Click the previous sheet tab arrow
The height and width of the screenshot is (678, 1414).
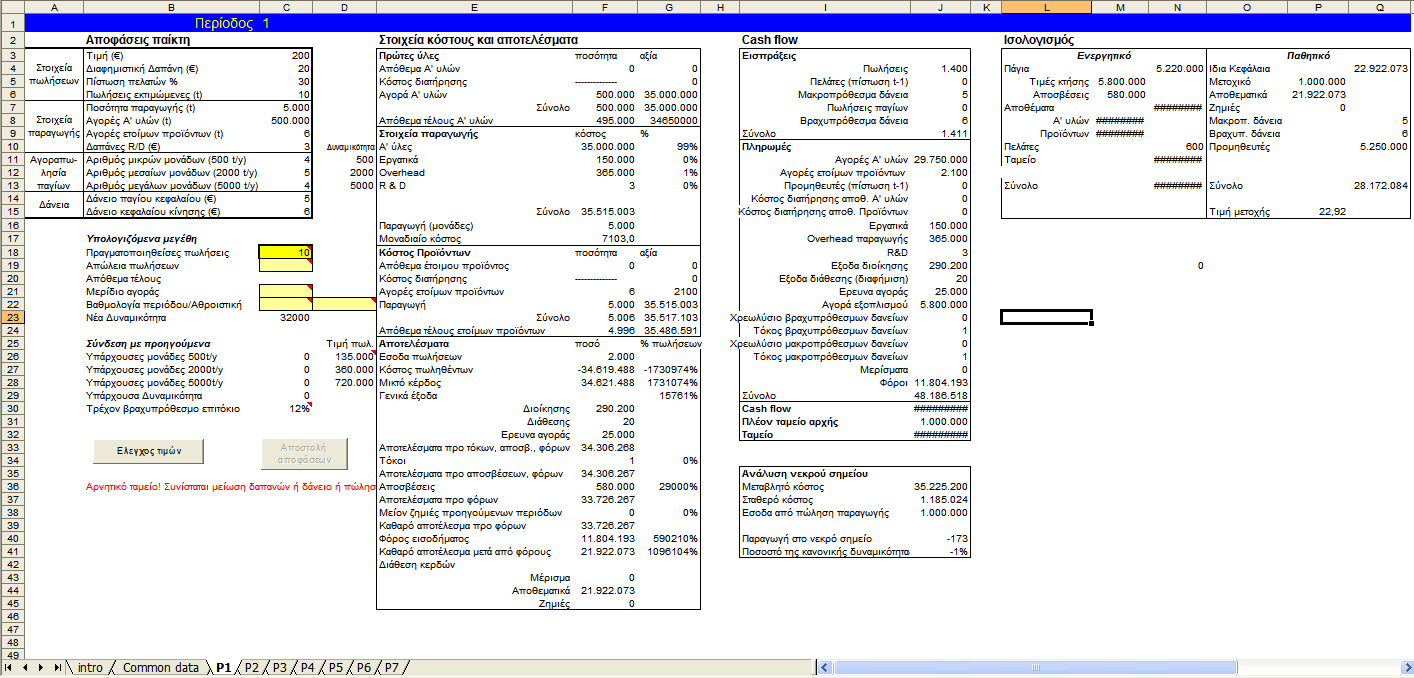tap(25, 667)
